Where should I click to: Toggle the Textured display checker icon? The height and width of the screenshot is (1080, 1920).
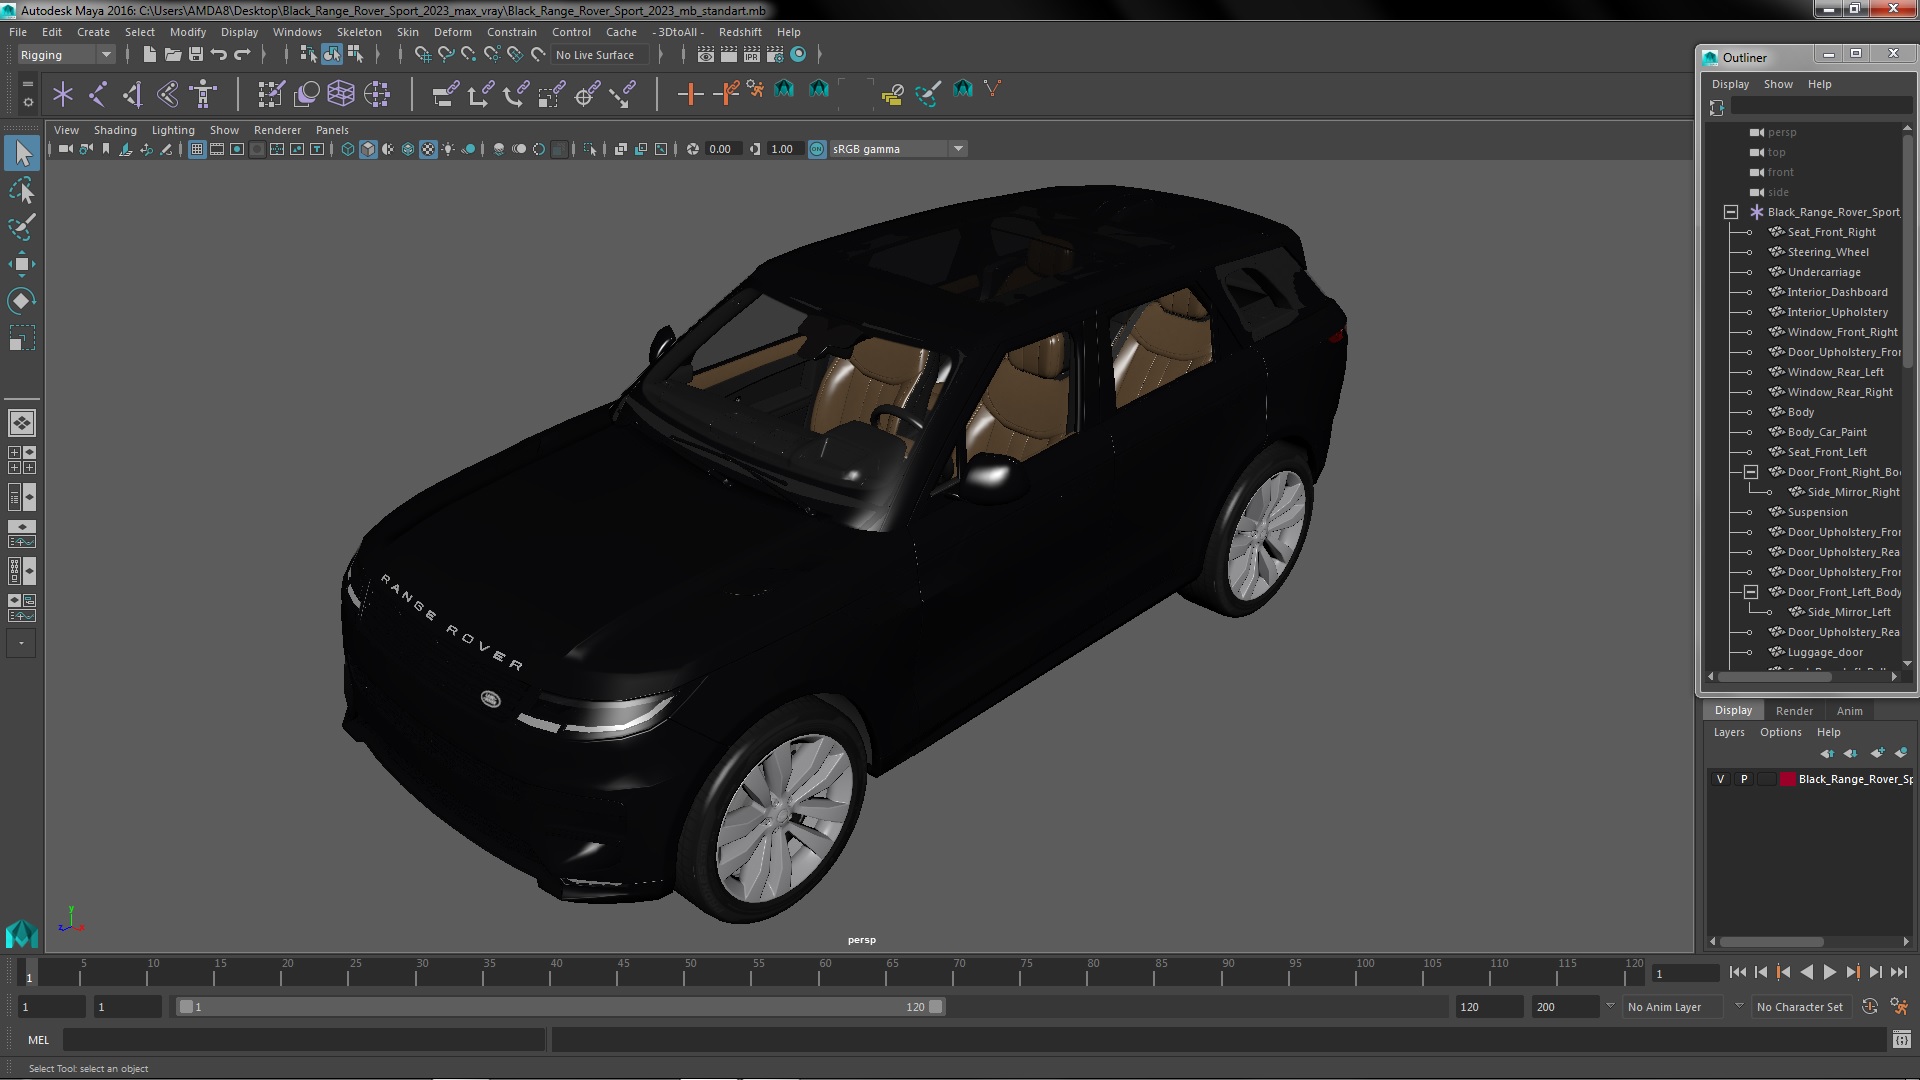pos(428,149)
